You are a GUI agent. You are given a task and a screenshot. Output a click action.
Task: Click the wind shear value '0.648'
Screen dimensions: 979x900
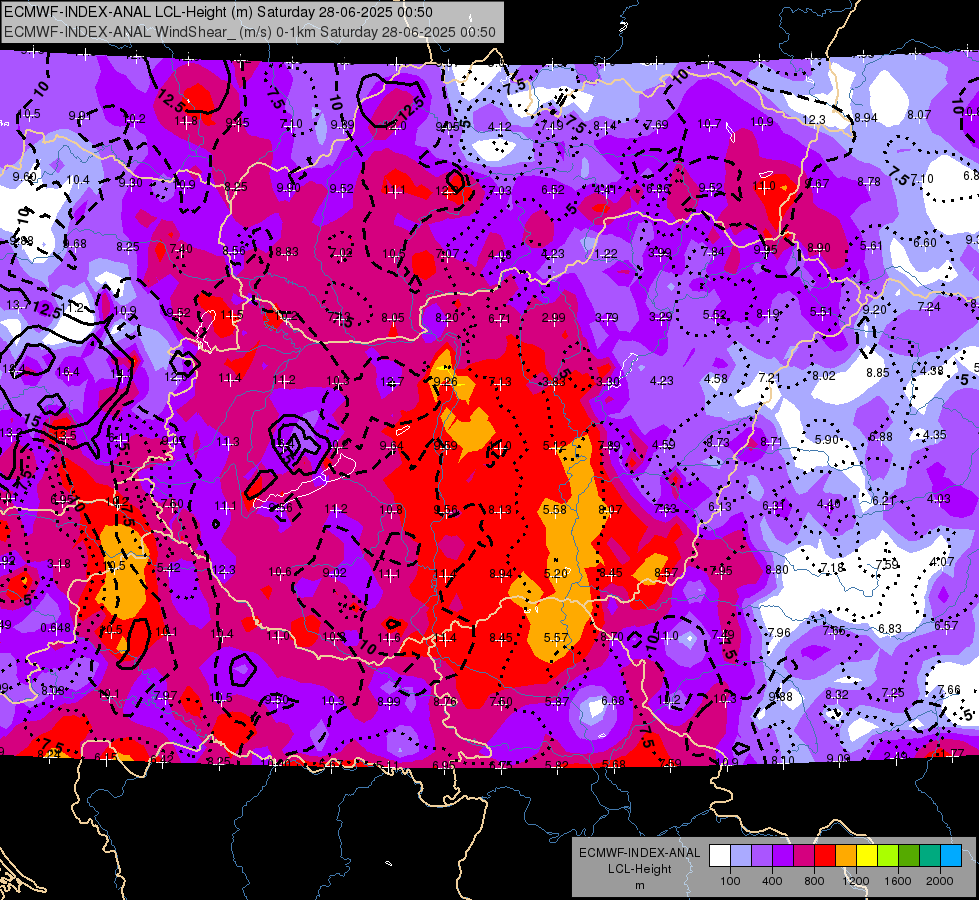(56, 628)
